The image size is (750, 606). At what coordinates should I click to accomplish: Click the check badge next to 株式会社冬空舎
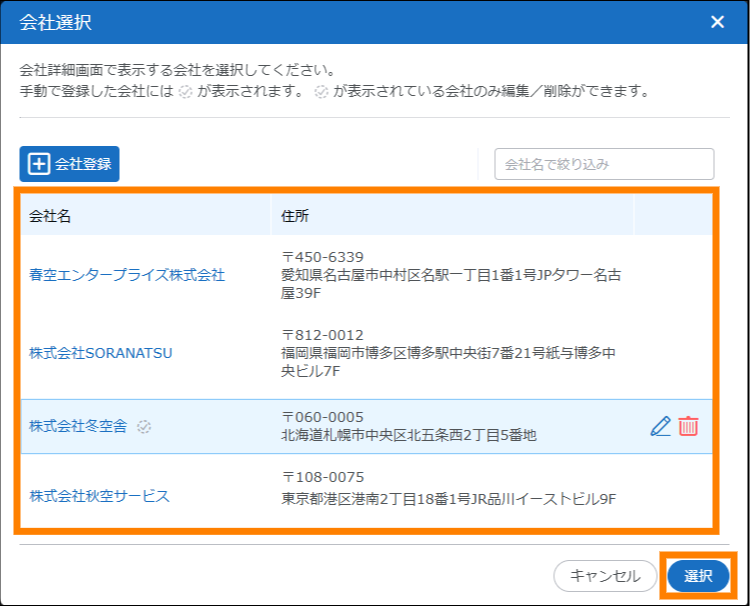(144, 427)
